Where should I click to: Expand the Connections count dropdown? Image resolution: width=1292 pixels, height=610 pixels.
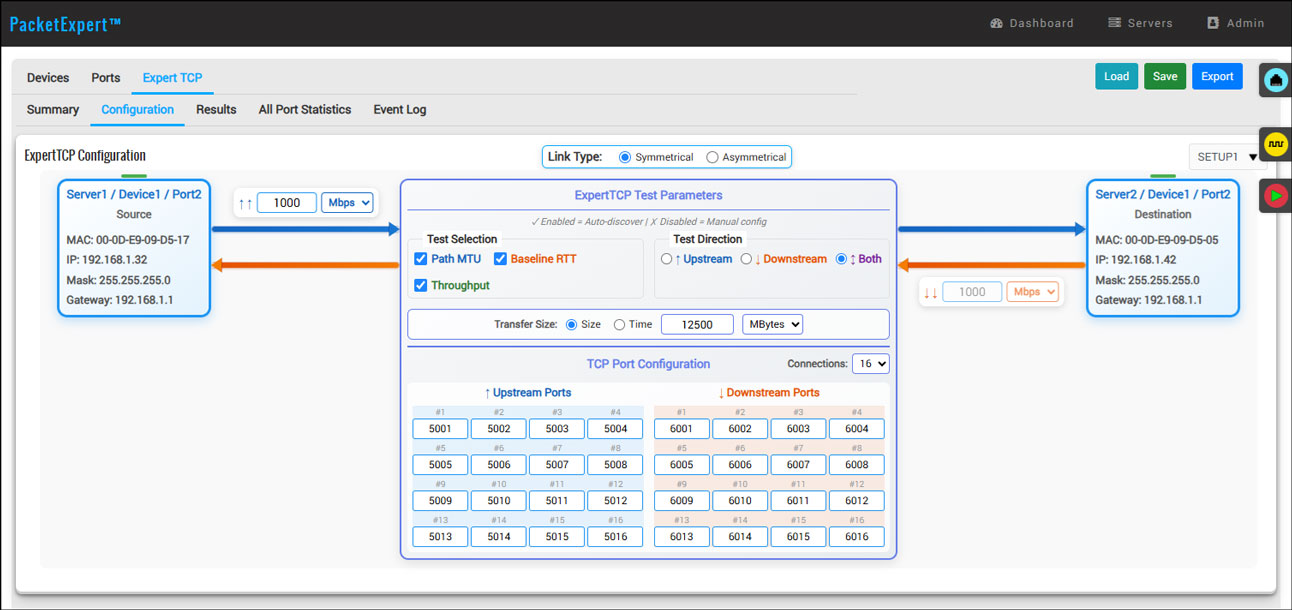pyautogui.click(x=870, y=364)
